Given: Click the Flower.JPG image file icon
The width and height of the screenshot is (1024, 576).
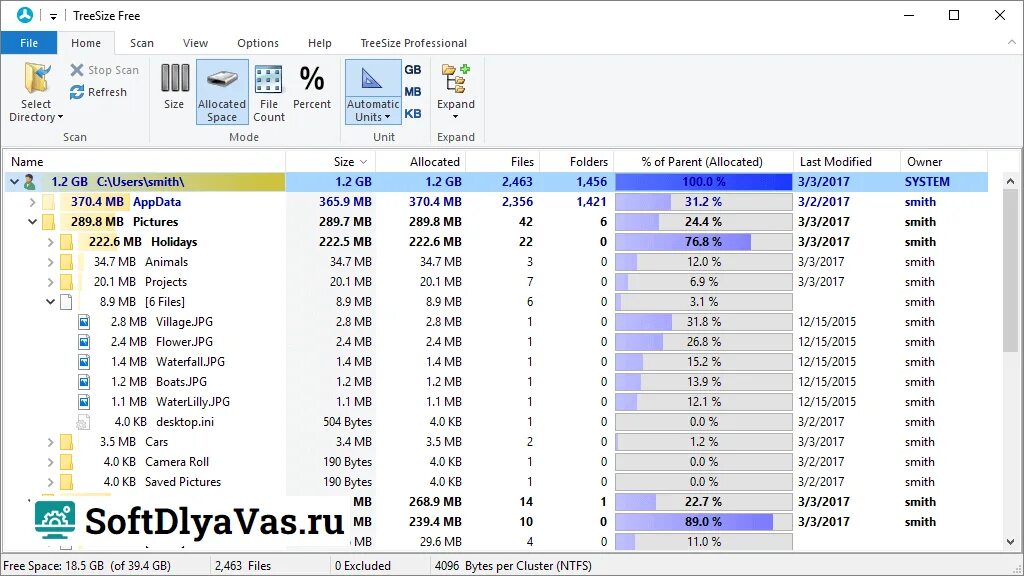Looking at the screenshot, I should point(84,342).
